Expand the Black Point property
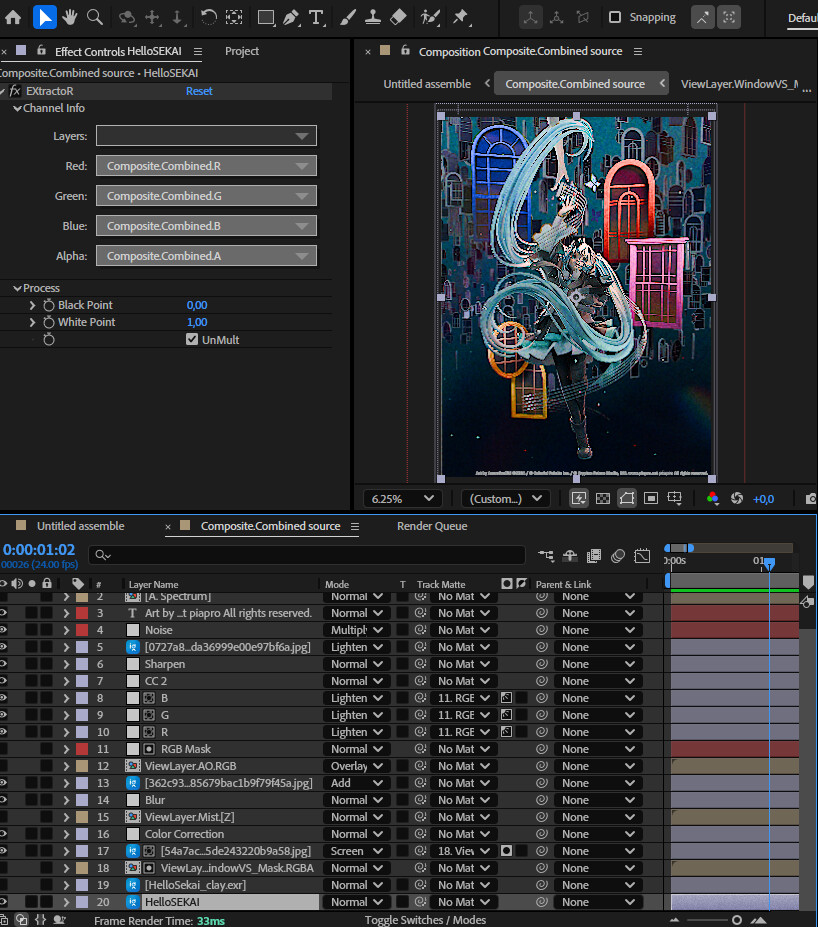Image resolution: width=818 pixels, height=927 pixels. point(32,305)
